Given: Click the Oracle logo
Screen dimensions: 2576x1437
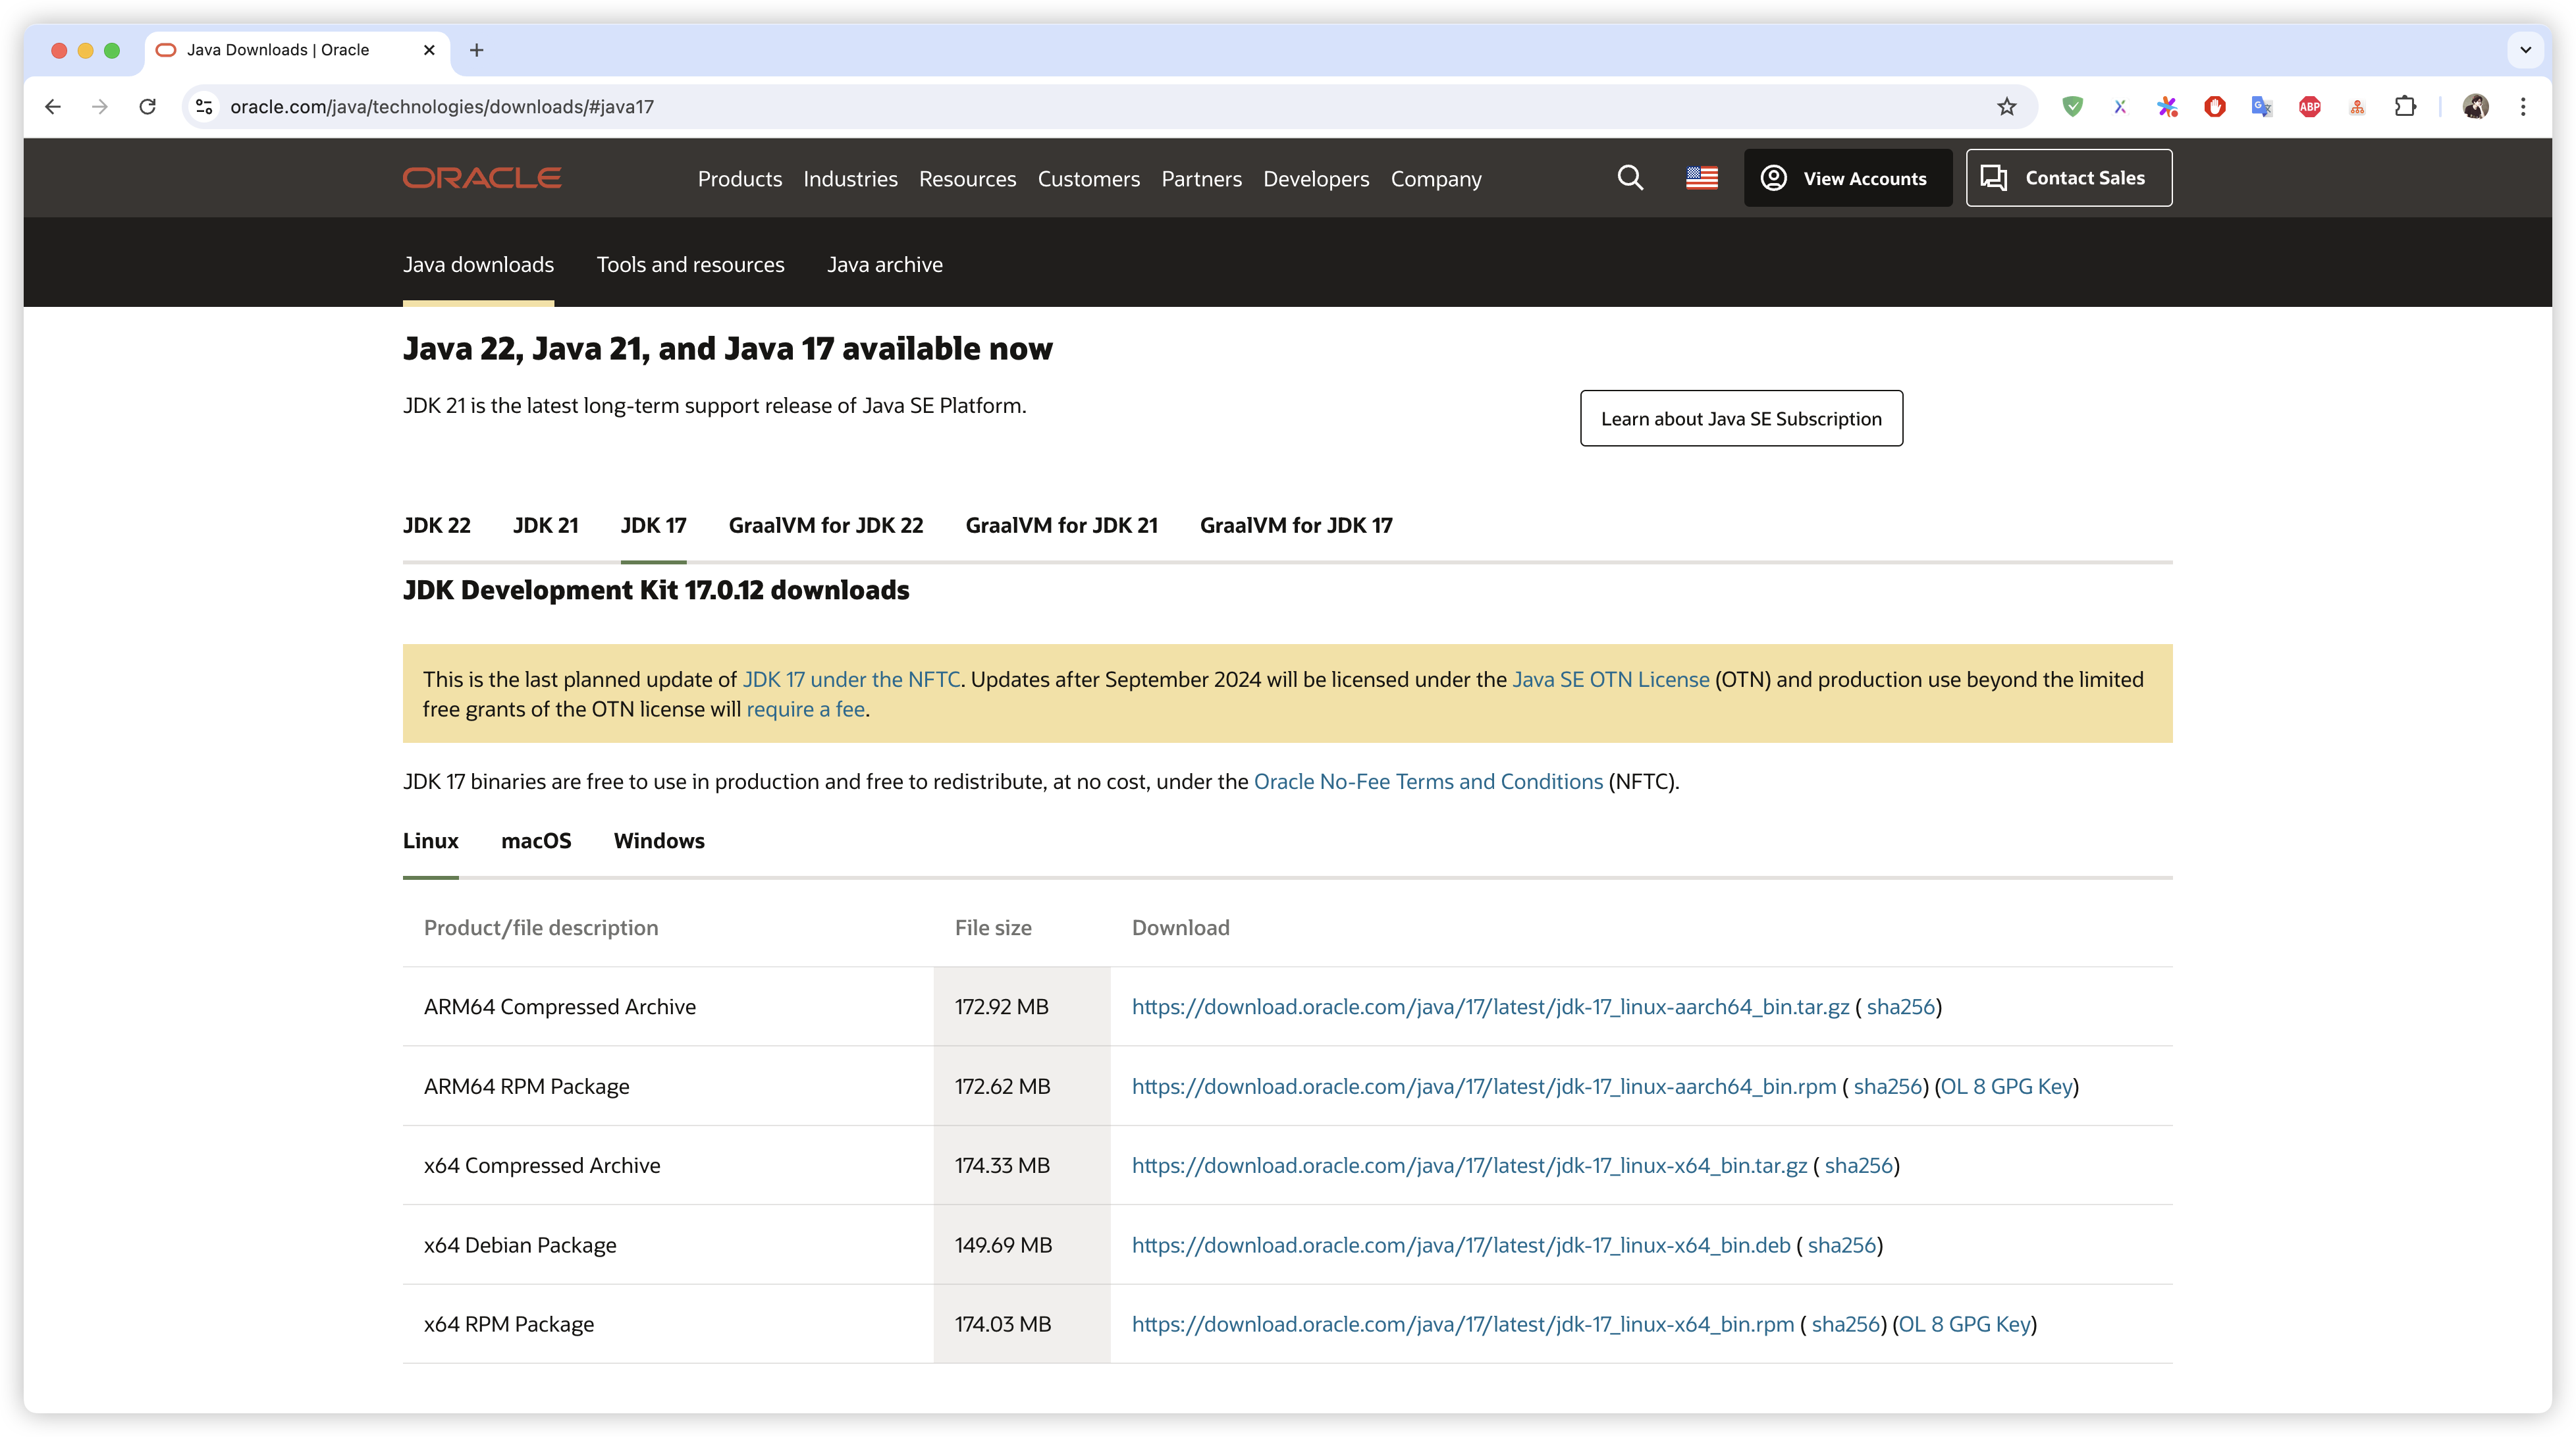Looking at the screenshot, I should [482, 178].
